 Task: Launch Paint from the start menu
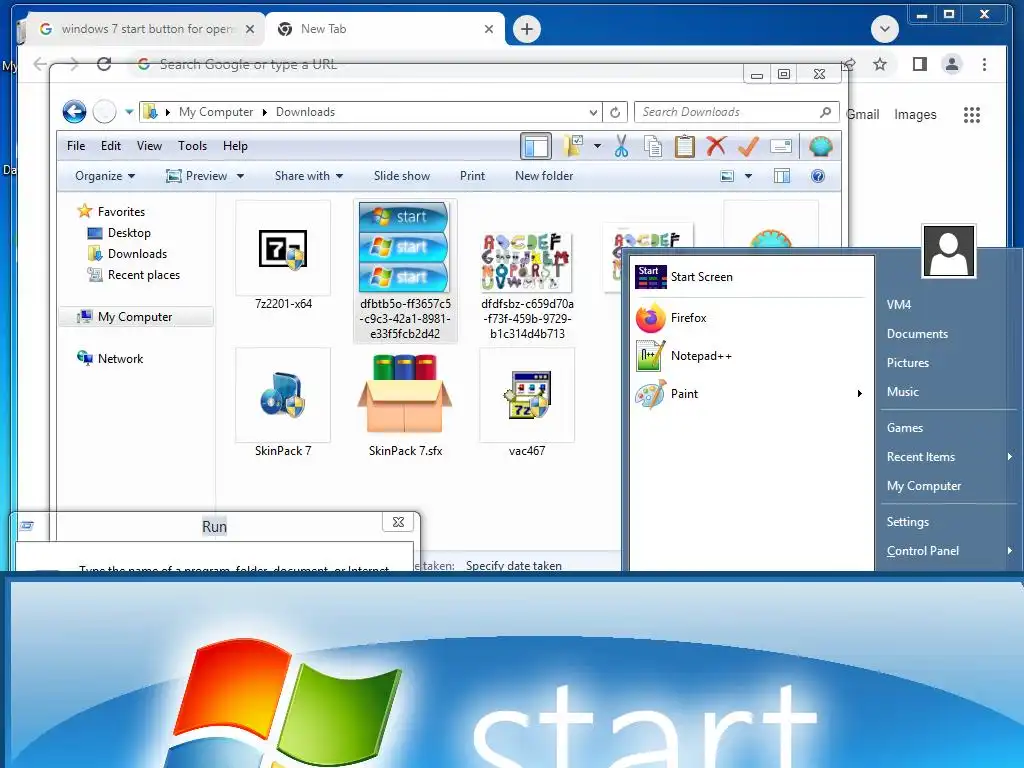pyautogui.click(x=751, y=394)
